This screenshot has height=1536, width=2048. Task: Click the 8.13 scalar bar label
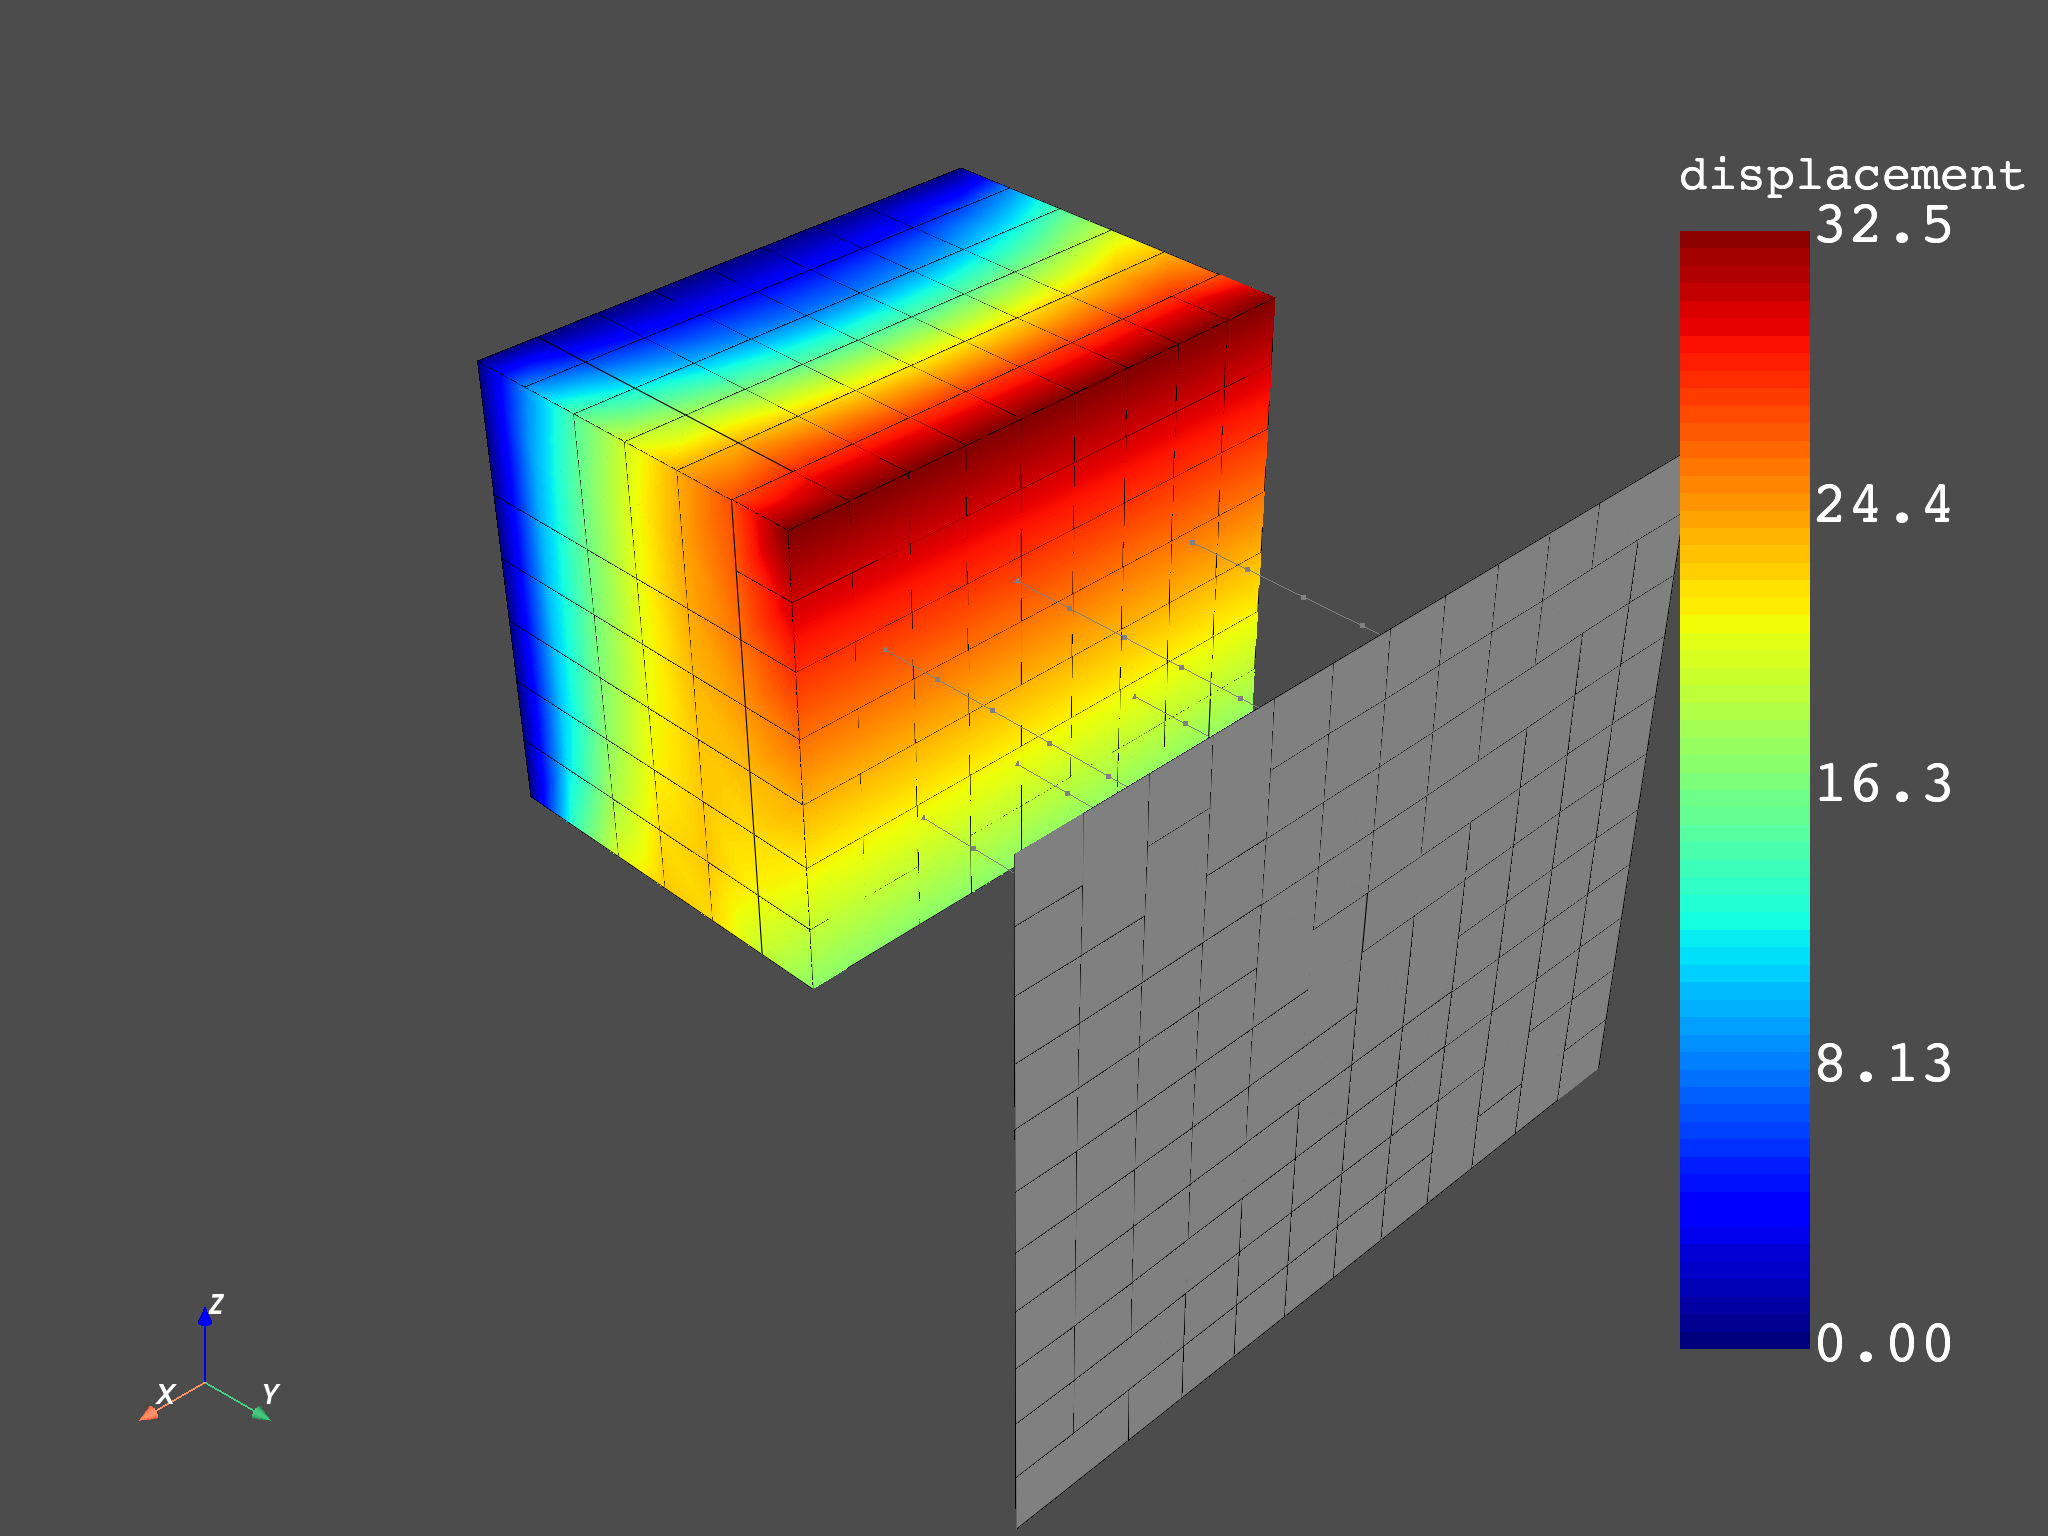click(1883, 1063)
